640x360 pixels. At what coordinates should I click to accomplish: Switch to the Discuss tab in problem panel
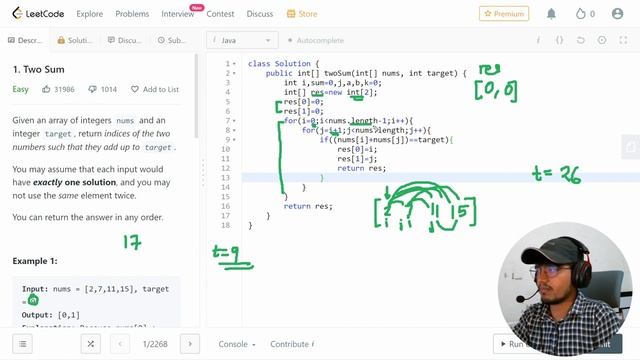[x=124, y=40]
